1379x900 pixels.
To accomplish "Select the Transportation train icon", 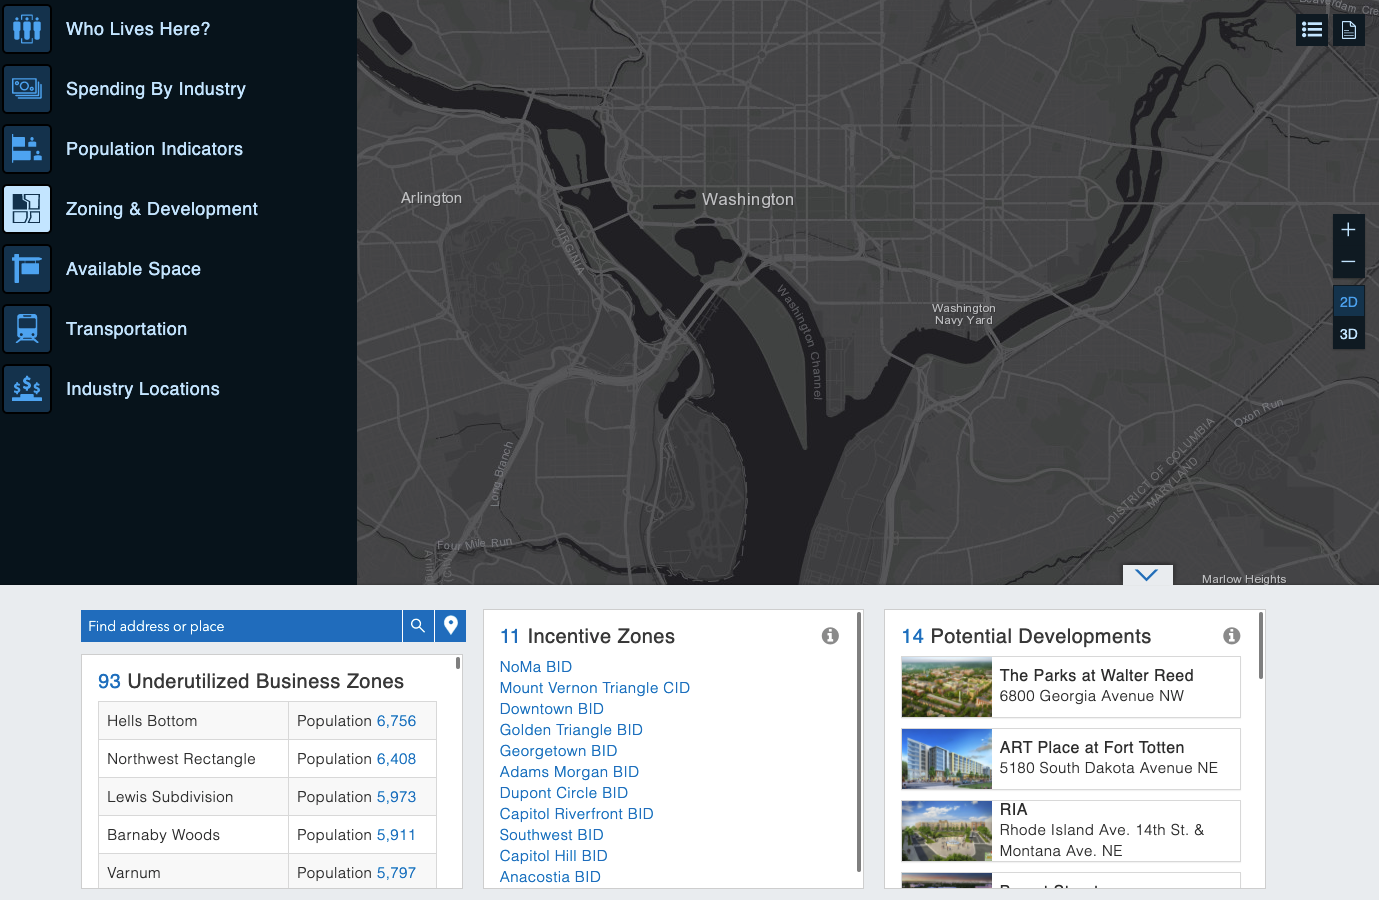I will click(27, 329).
